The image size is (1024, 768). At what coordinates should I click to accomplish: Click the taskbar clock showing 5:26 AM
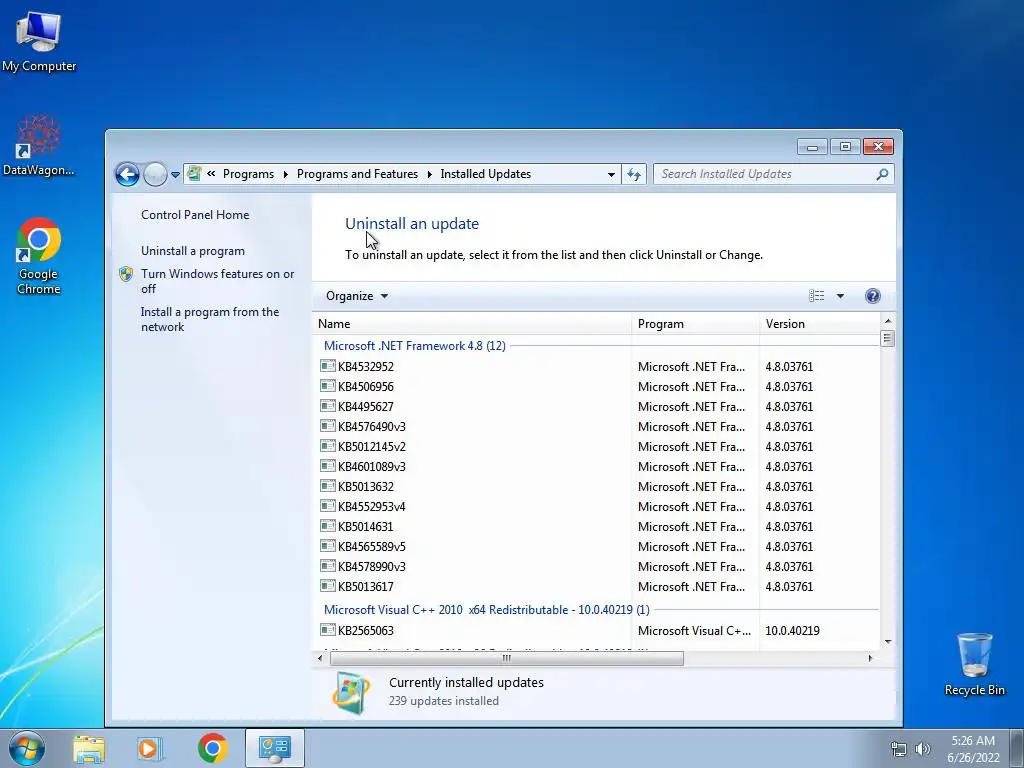(973, 749)
